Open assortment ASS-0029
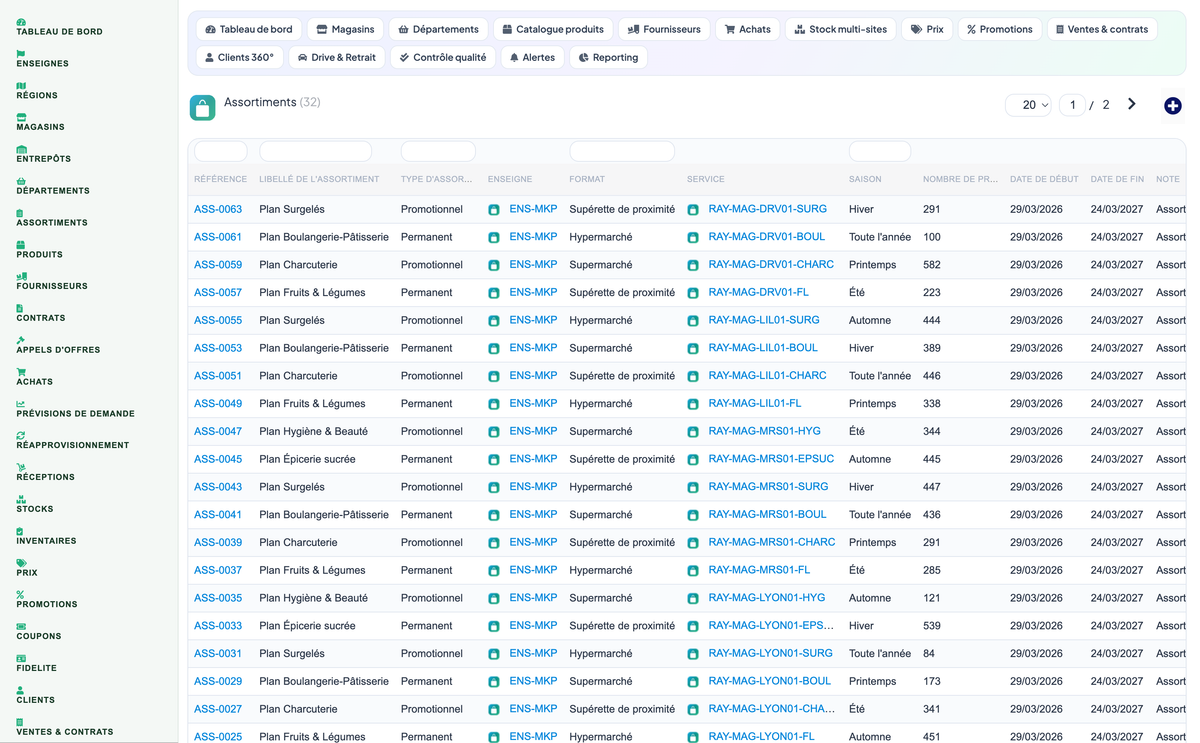1200x743 pixels. click(218, 681)
